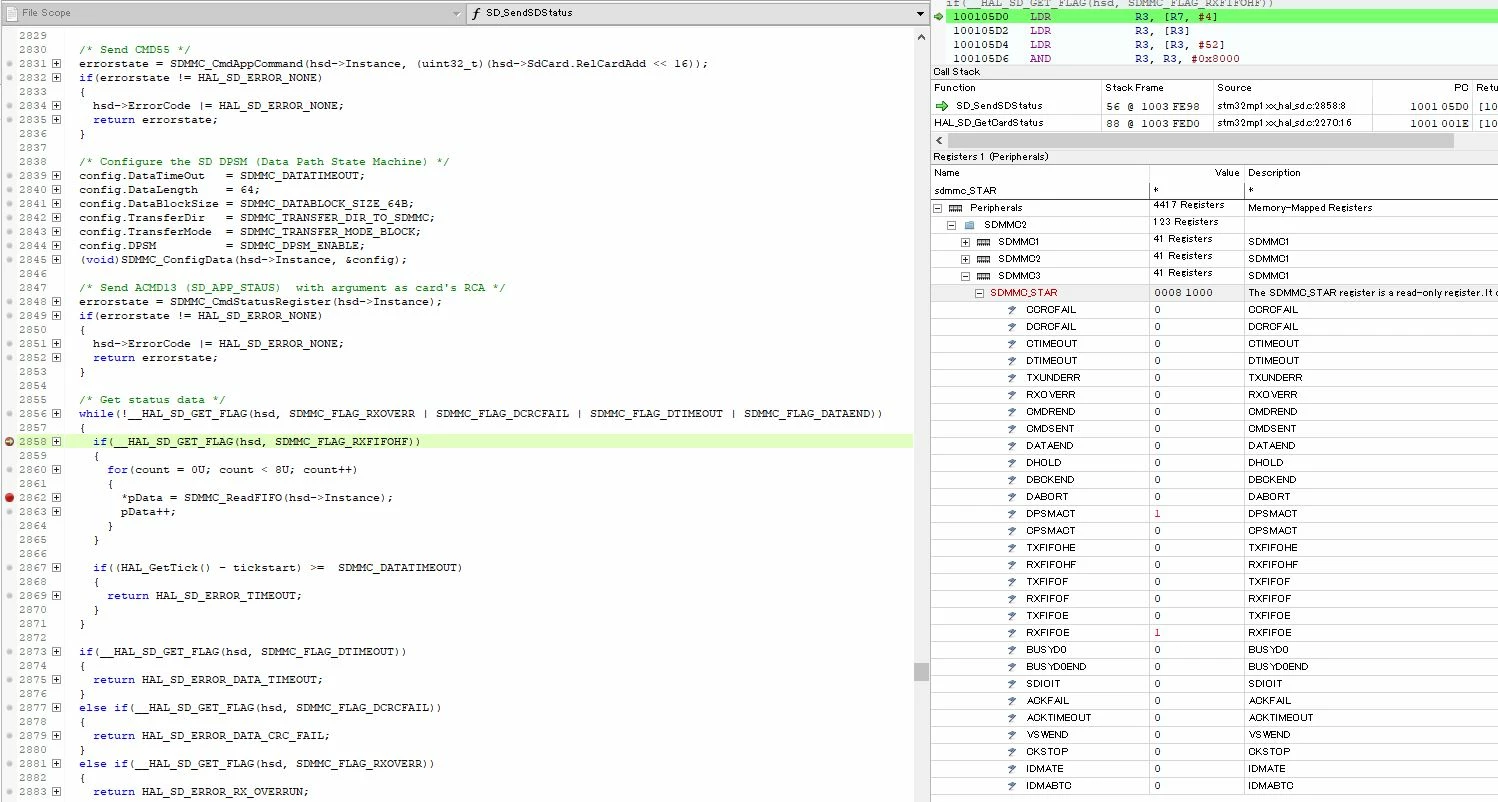1498x802 pixels.
Task: Click the CTIMEOUT bit-field icon
Action: 1013,344
